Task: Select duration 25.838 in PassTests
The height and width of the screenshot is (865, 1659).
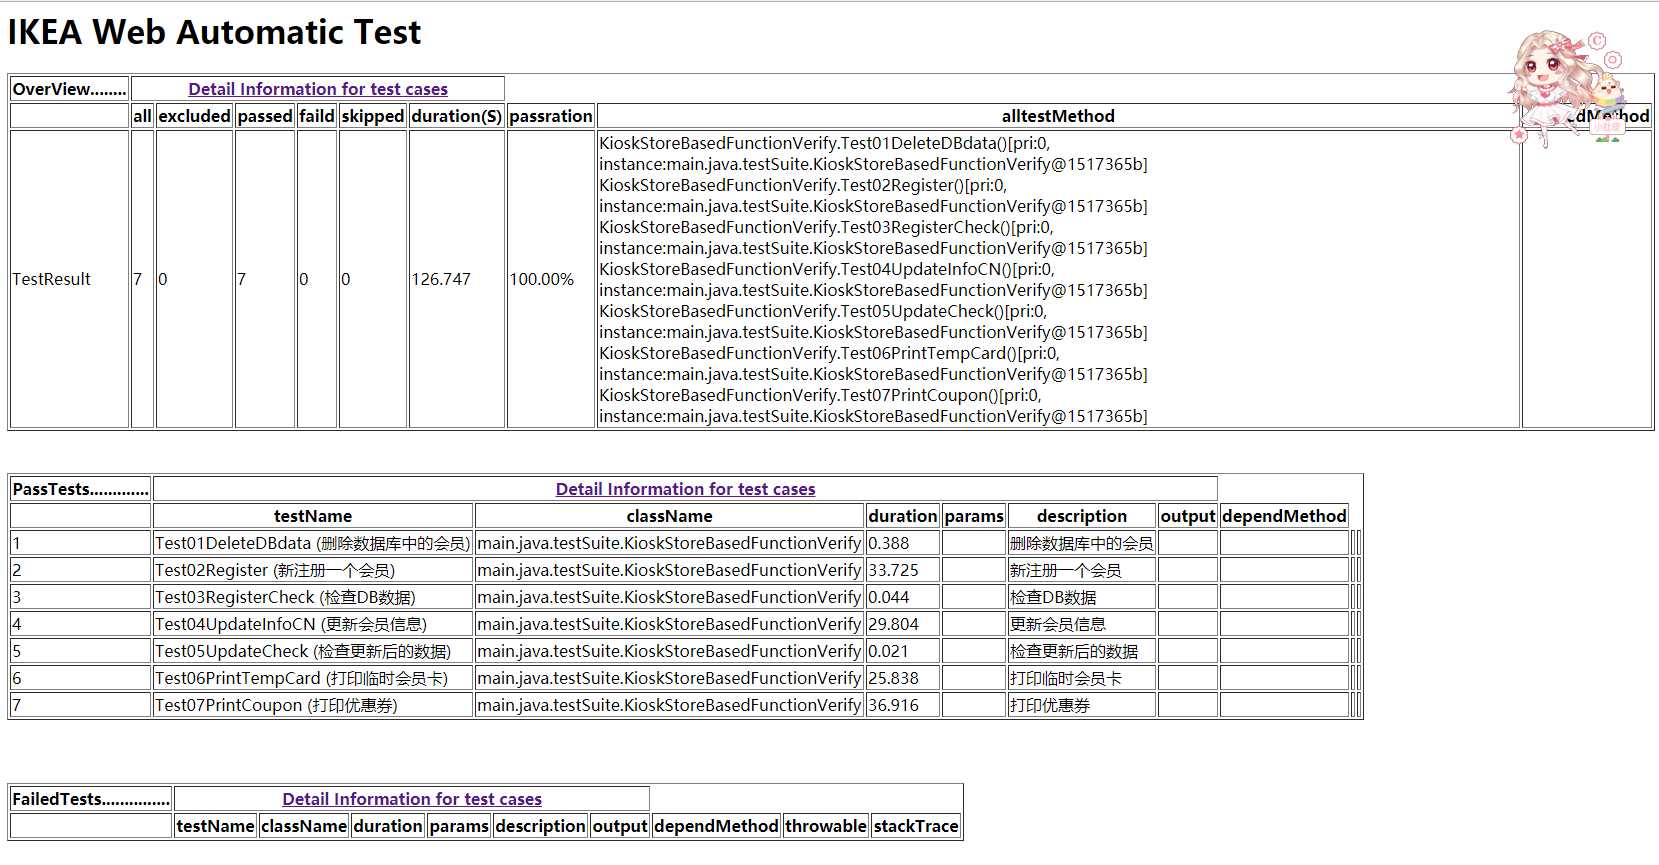Action: (903, 678)
